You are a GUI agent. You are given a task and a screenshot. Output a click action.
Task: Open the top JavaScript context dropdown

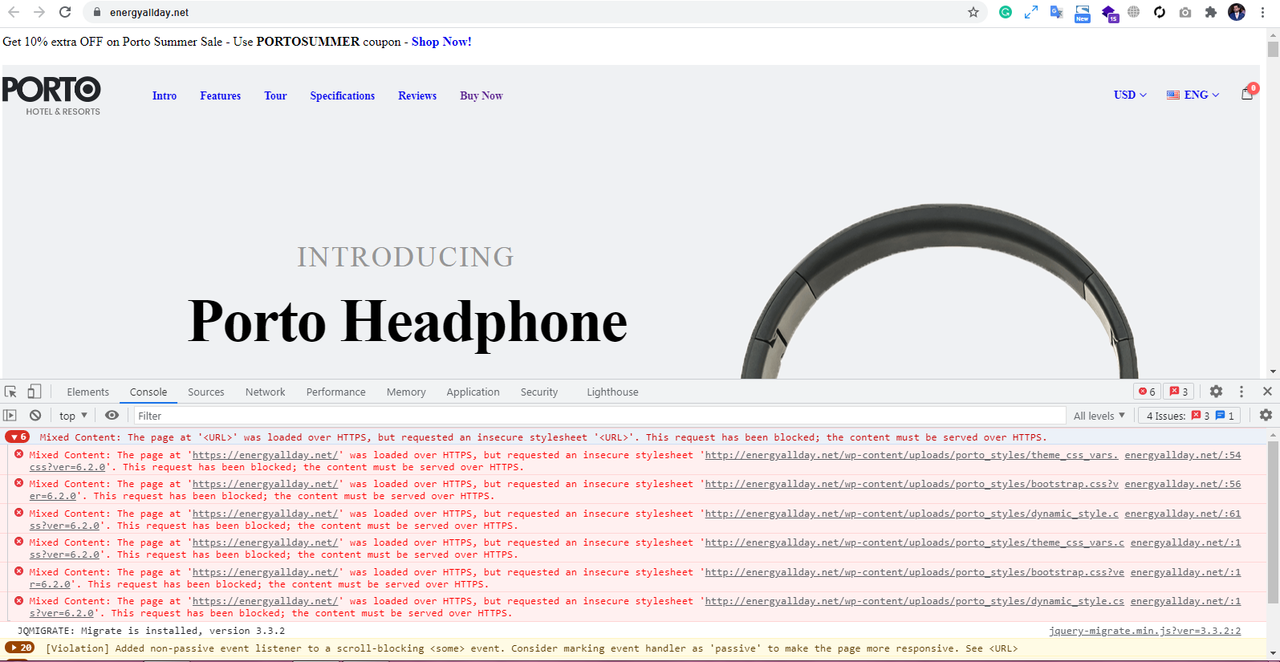tap(73, 416)
